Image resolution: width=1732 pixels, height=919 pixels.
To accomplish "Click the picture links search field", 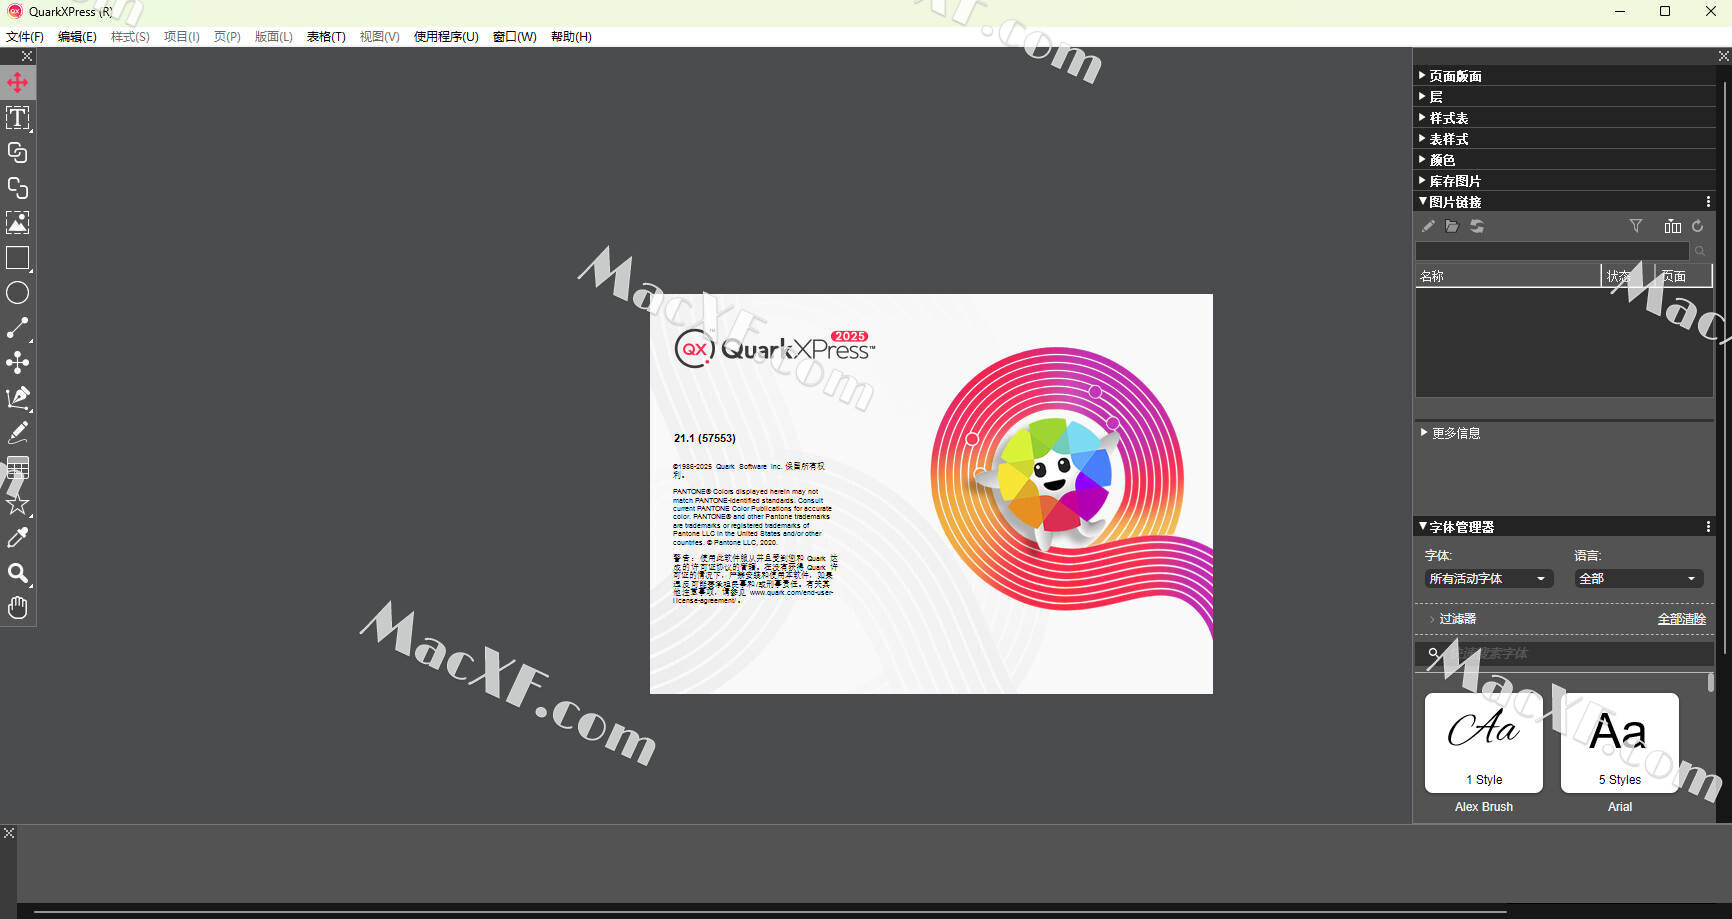I will point(1552,251).
